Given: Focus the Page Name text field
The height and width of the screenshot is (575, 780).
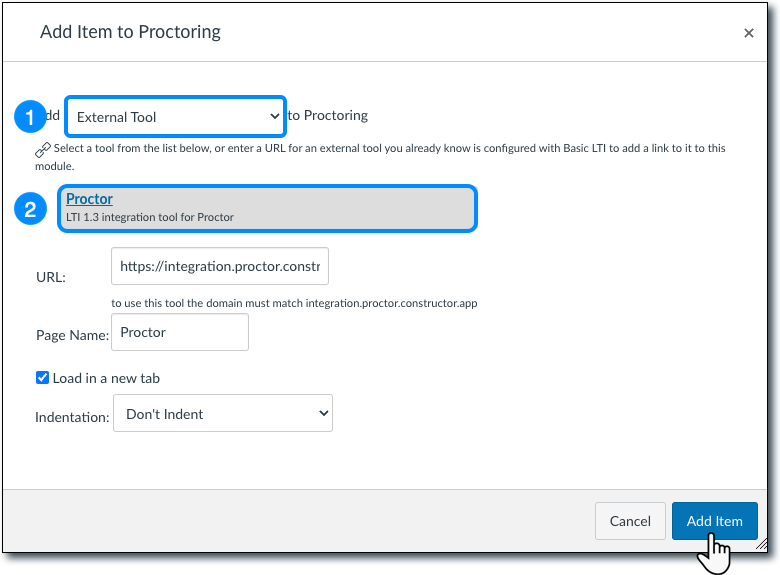Looking at the screenshot, I should (x=180, y=332).
